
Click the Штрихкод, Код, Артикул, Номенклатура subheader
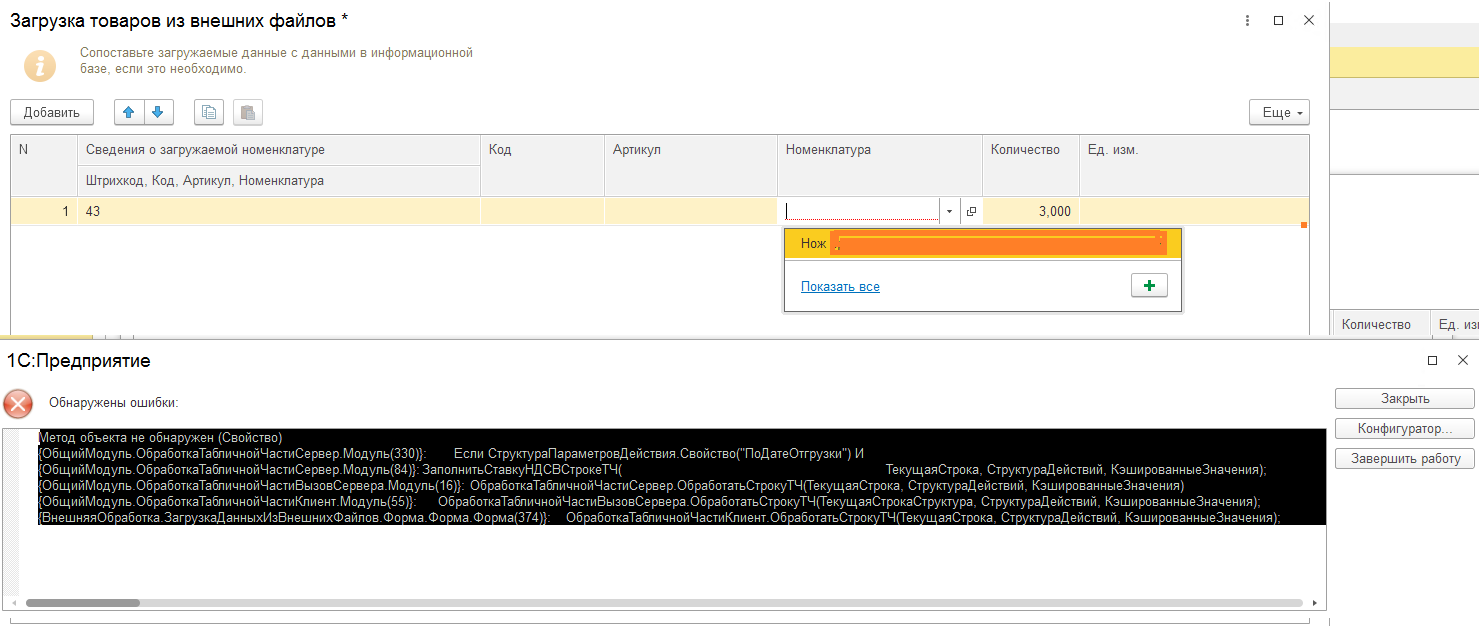pyautogui.click(x=279, y=181)
